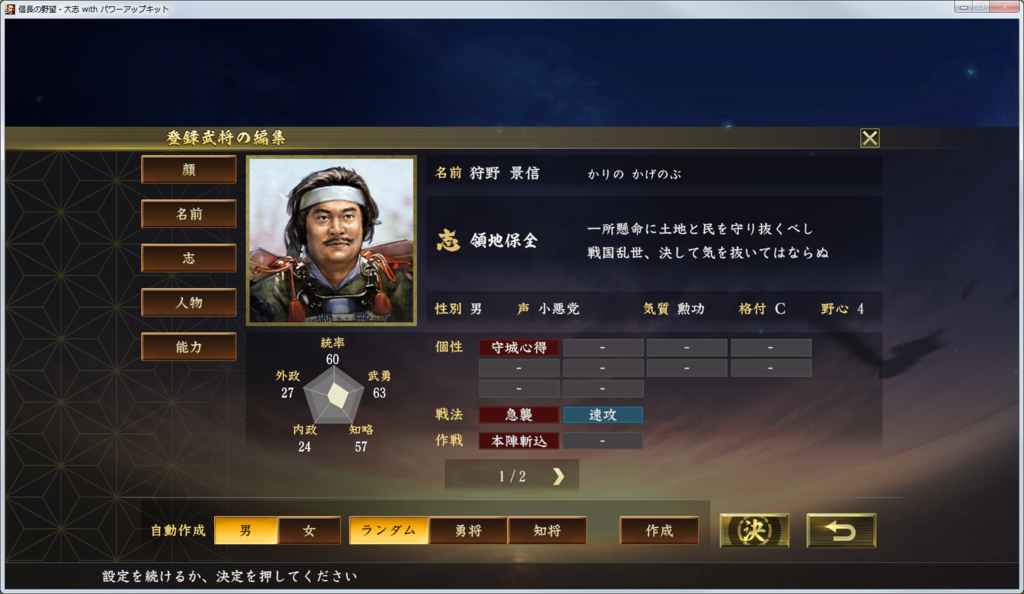Click the officer portrait image

331,240
